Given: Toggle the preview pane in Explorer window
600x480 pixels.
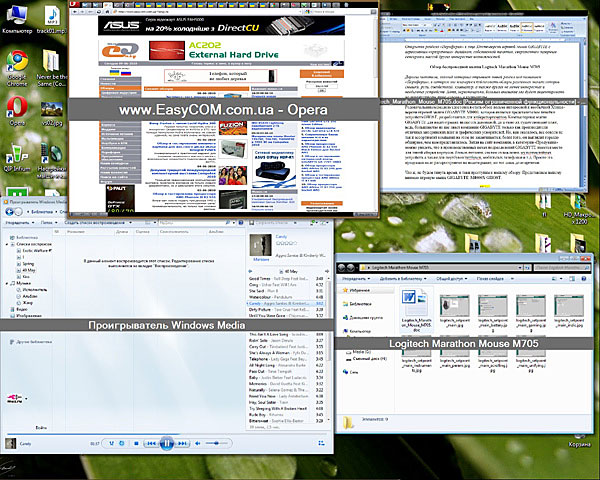Looking at the screenshot, I should tap(572, 279).
